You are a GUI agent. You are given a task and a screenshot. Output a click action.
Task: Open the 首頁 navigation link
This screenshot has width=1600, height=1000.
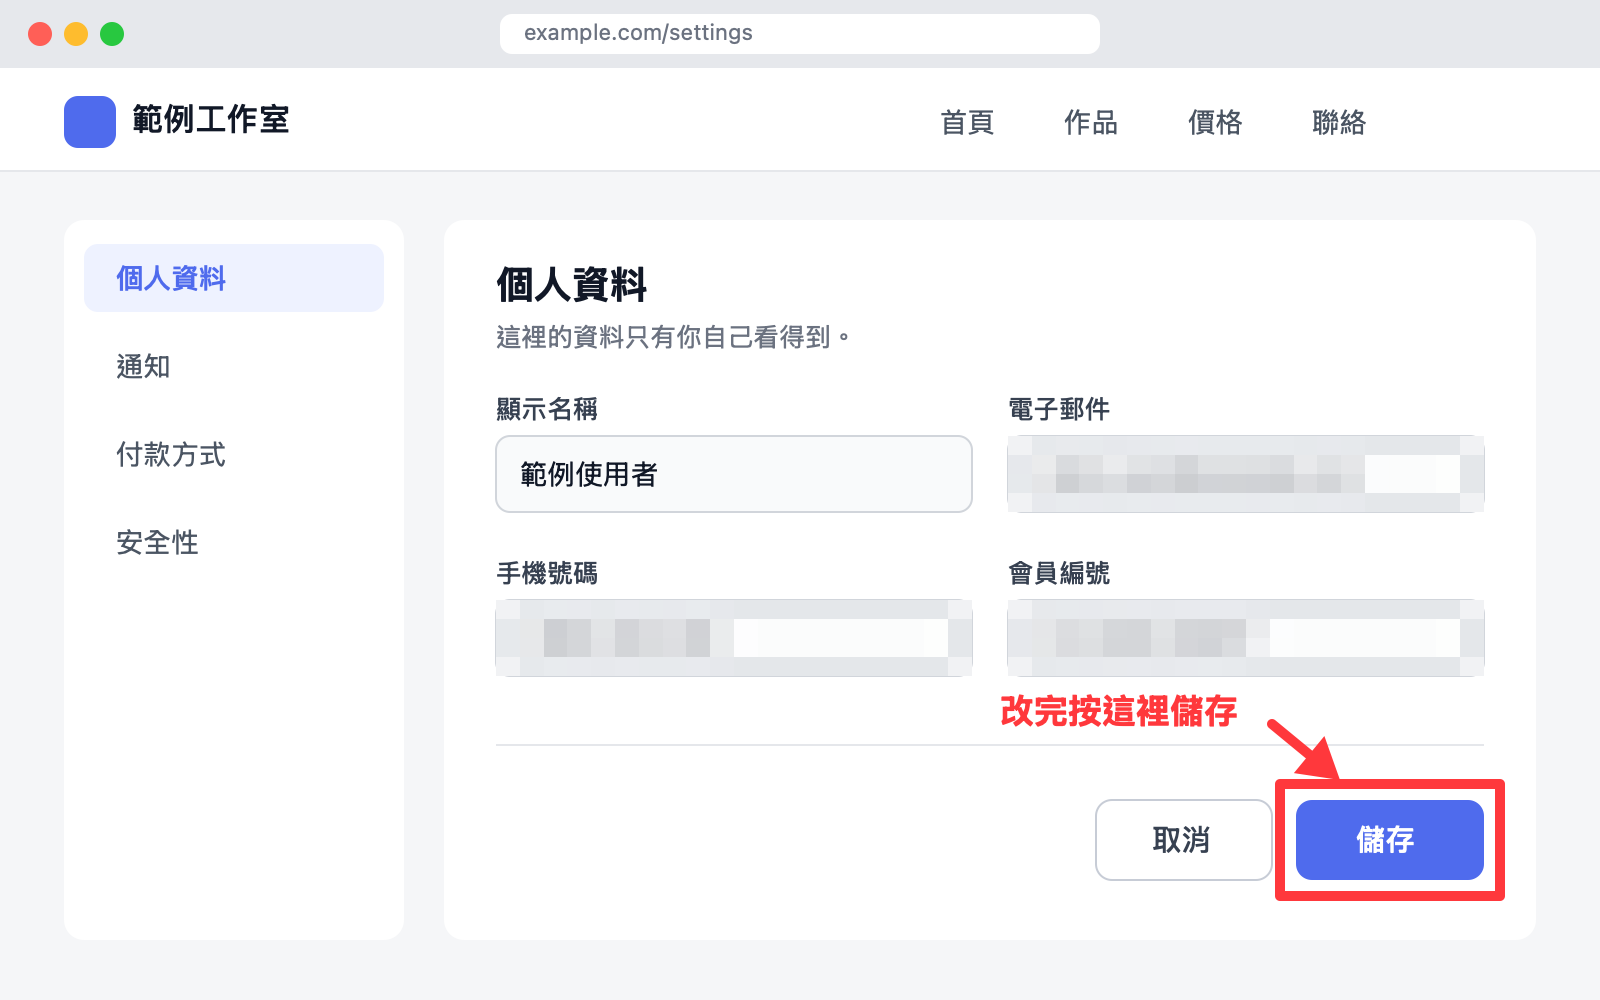pyautogui.click(x=967, y=122)
